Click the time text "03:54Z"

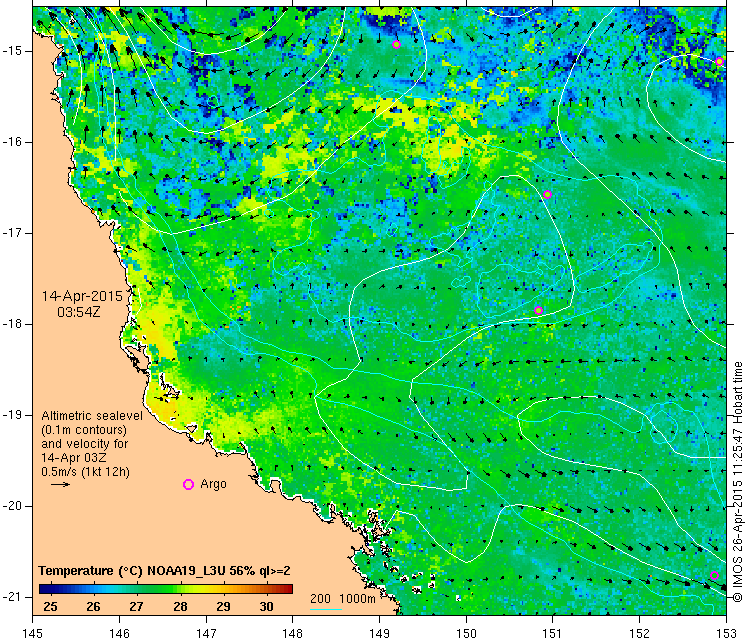click(x=79, y=312)
